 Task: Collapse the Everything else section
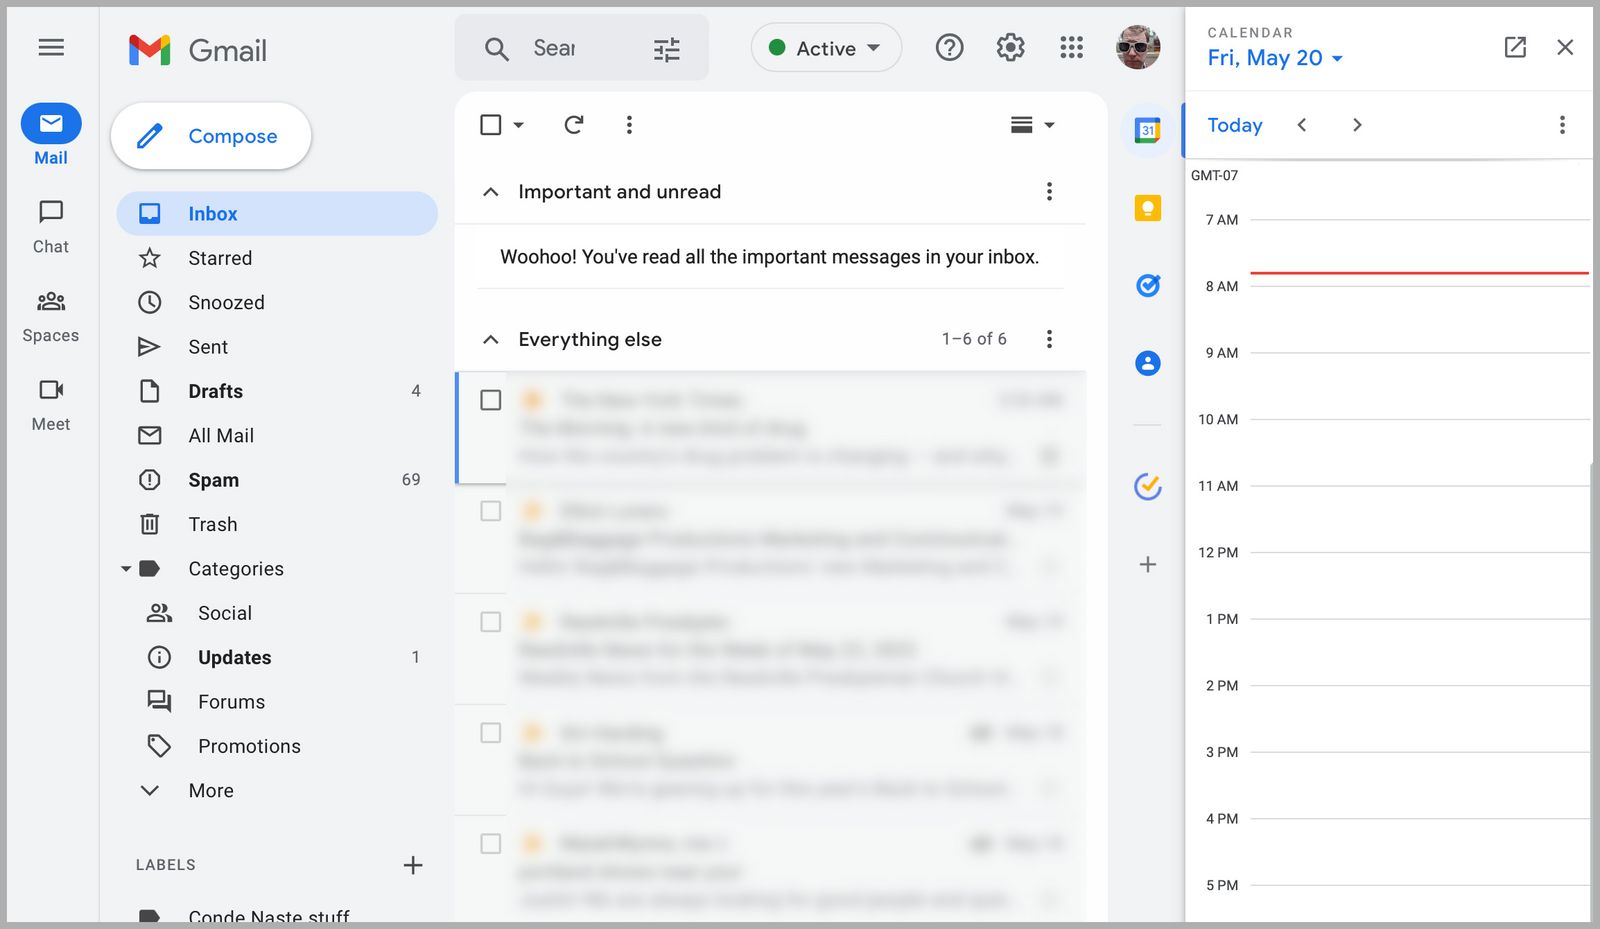pyautogui.click(x=491, y=339)
